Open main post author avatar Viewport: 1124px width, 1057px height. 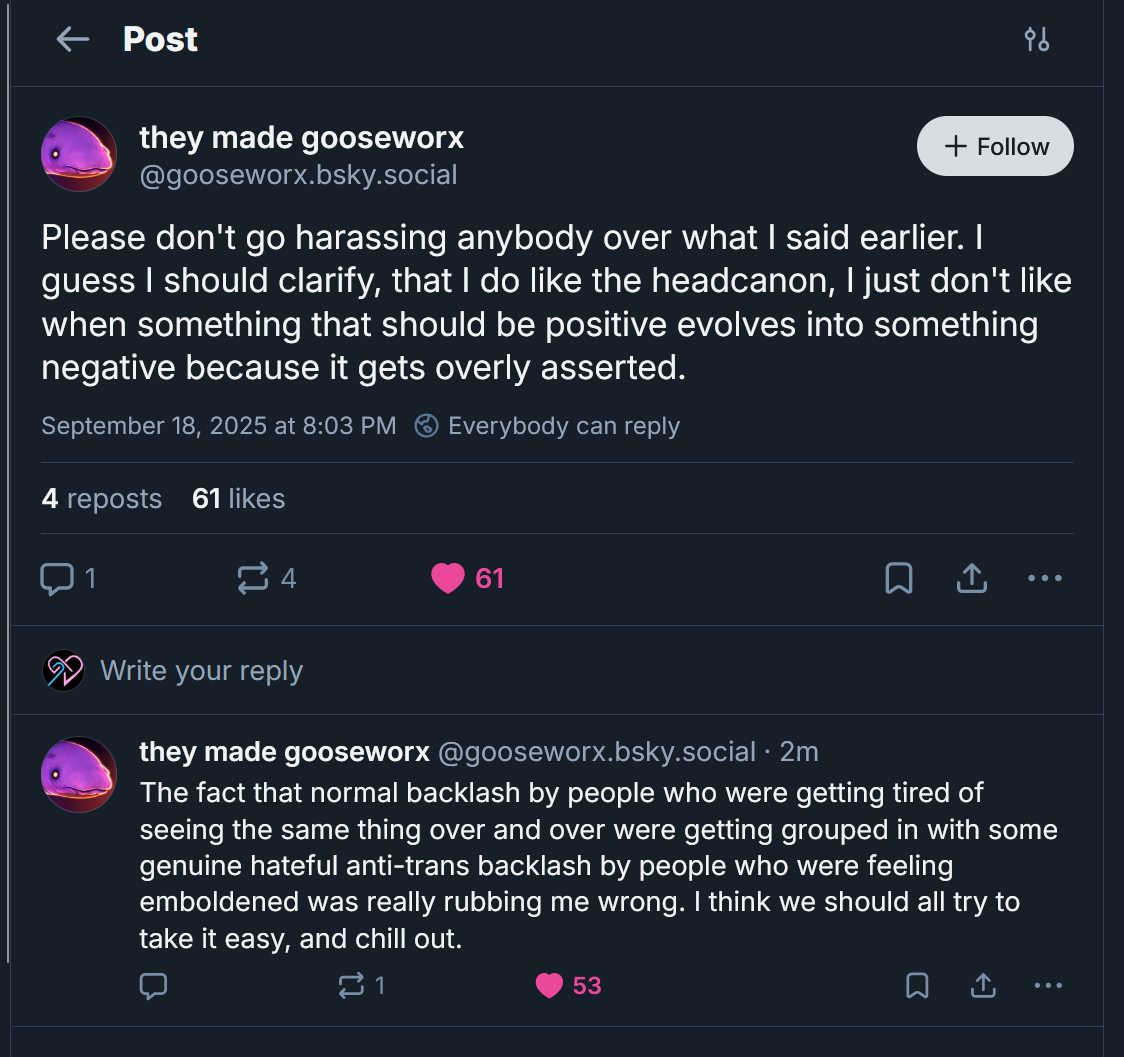tap(79, 154)
